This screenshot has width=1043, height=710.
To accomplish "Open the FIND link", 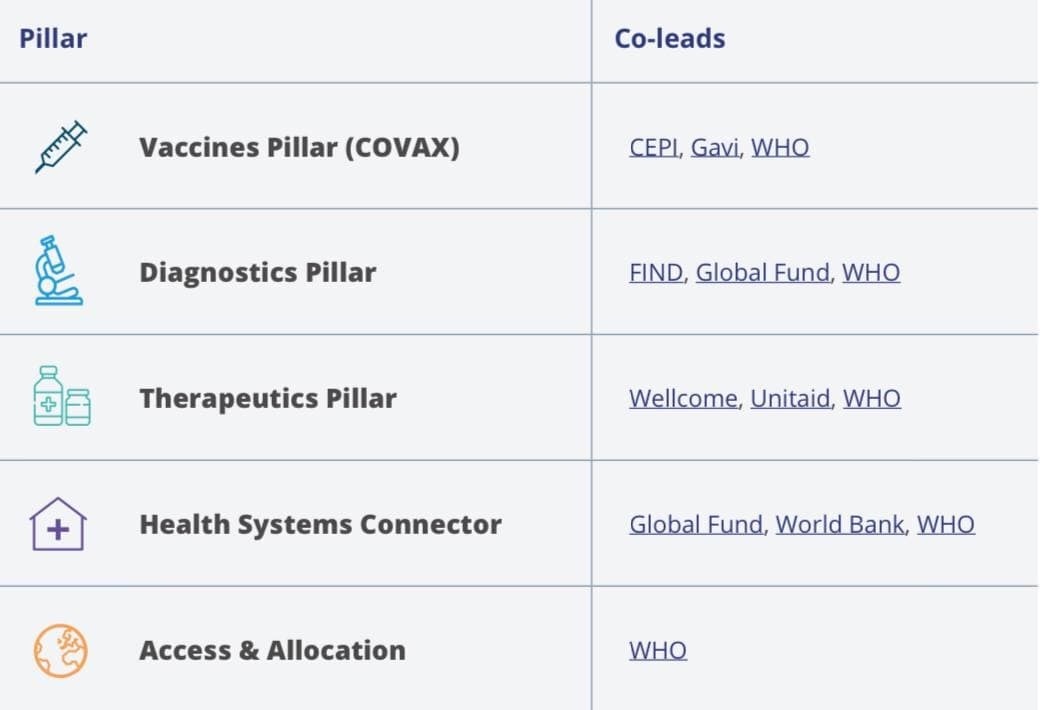I will [656, 273].
